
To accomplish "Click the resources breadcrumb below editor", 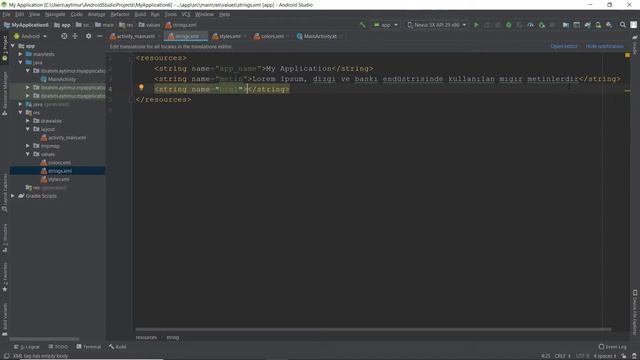I will [146, 338].
